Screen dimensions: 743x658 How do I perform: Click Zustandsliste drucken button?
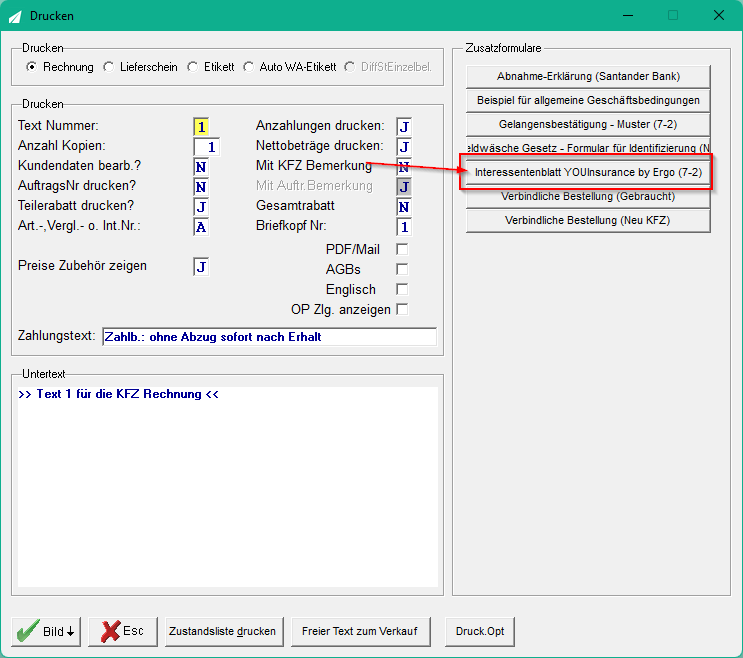(224, 631)
